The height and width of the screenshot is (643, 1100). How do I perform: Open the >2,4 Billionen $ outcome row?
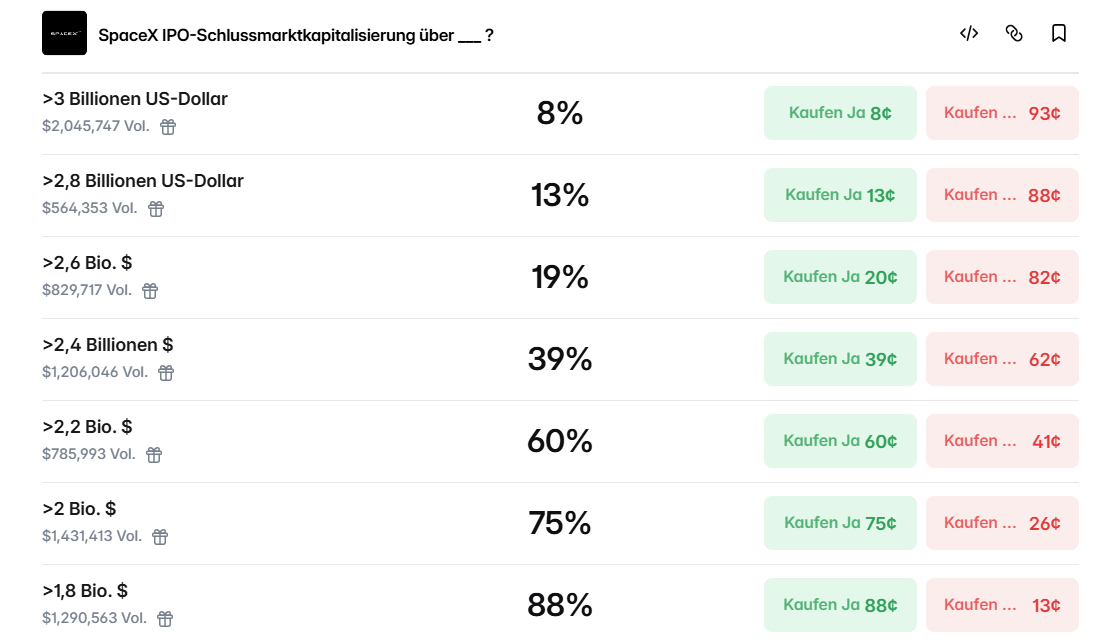click(560, 359)
